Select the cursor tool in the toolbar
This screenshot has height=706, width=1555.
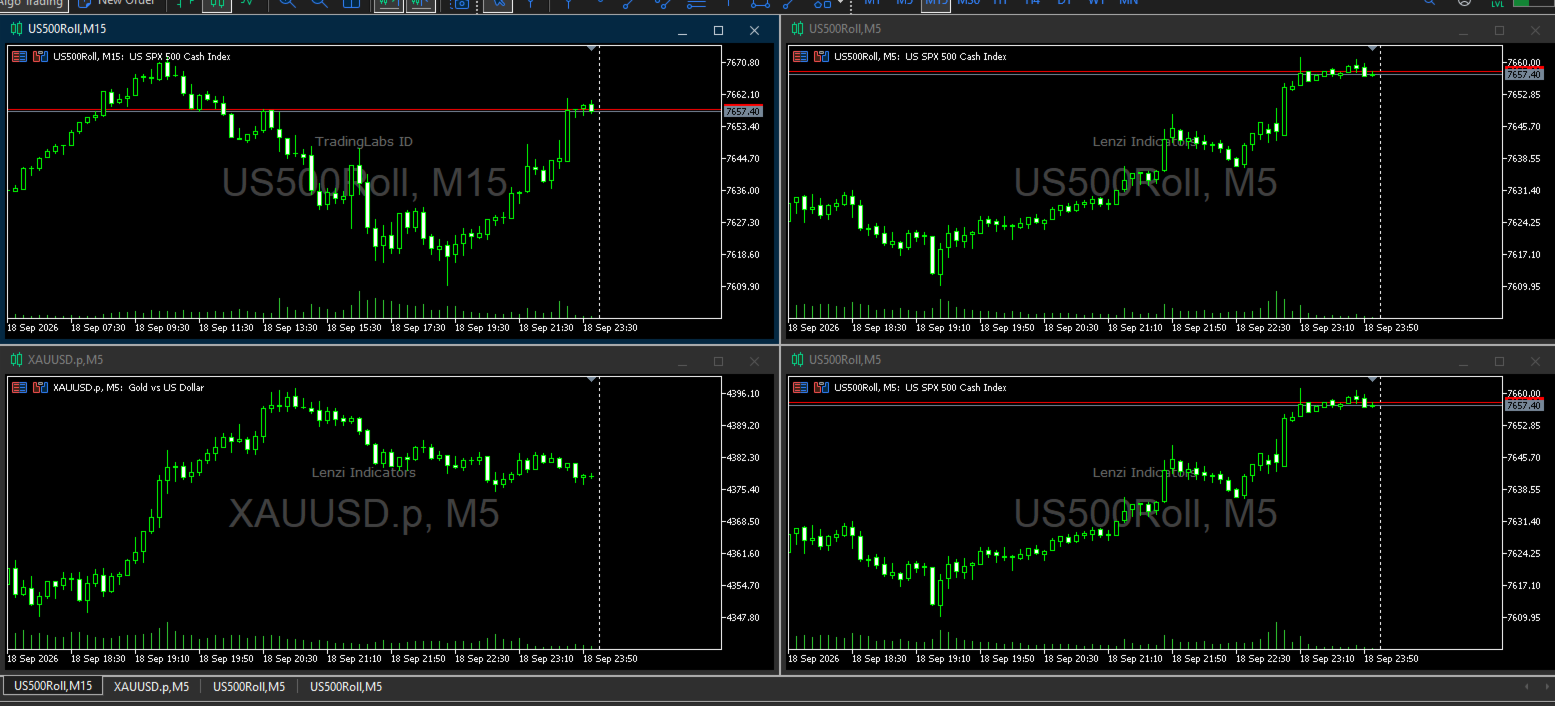[498, 4]
